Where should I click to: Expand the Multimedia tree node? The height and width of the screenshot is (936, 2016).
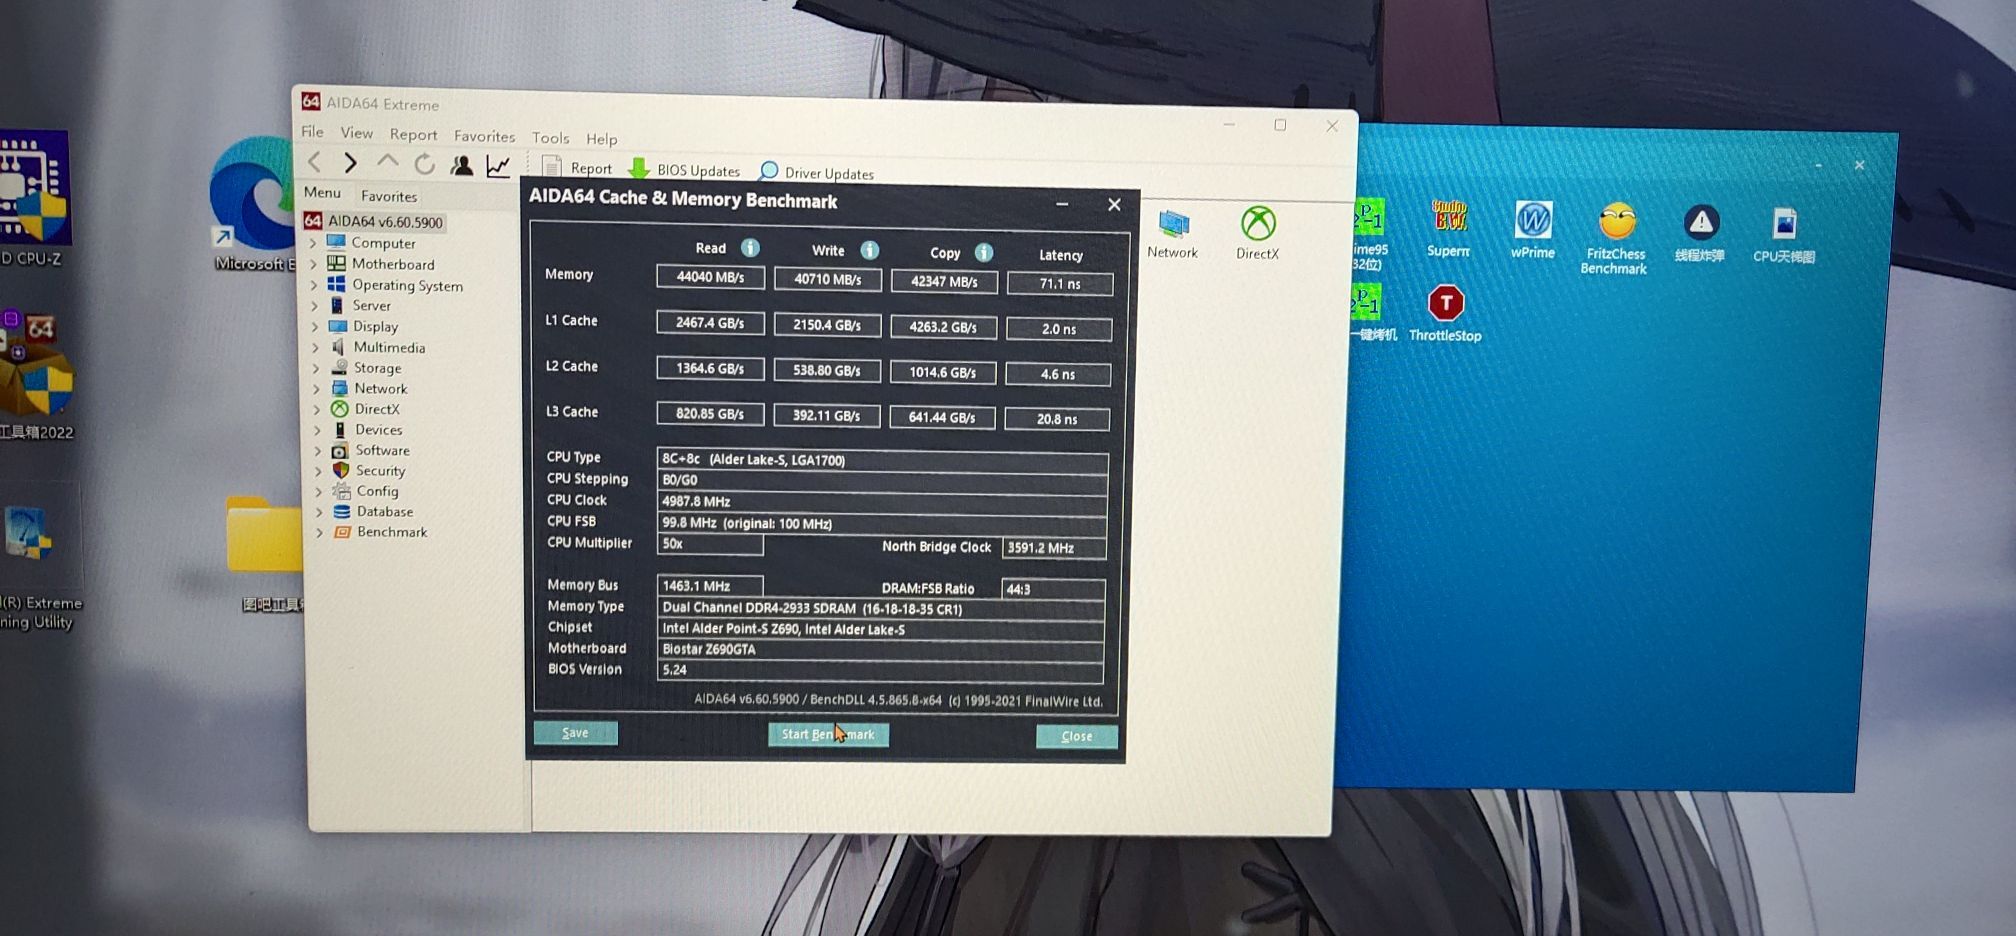pos(315,347)
